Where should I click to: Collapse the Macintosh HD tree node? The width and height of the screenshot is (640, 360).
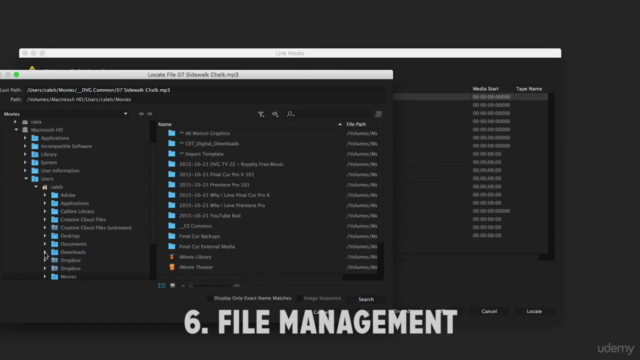(16, 130)
